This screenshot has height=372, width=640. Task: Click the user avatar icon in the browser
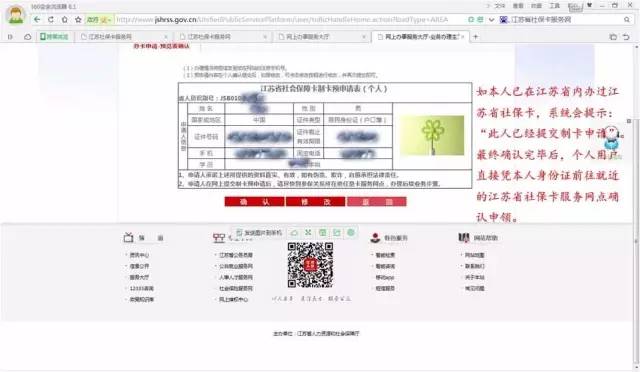tap(16, 15)
